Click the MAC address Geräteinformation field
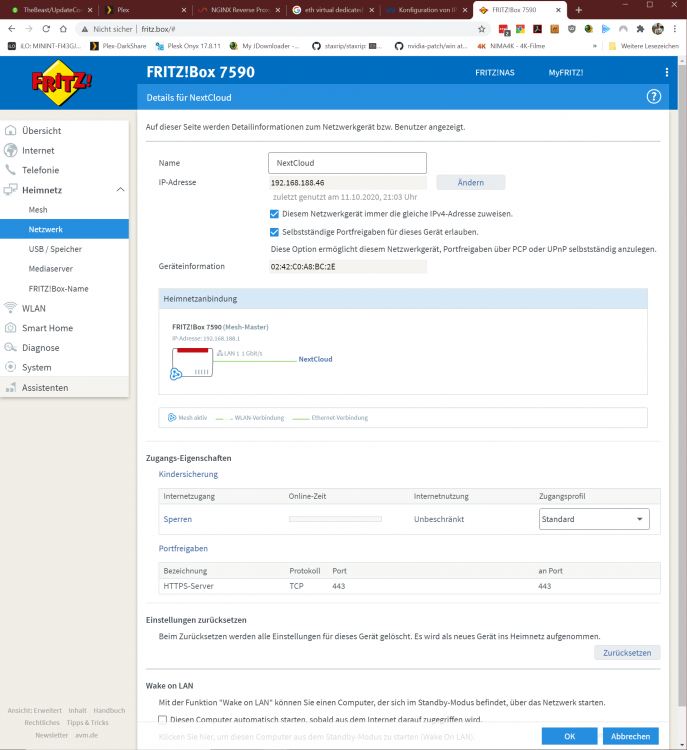 pyautogui.click(x=347, y=266)
